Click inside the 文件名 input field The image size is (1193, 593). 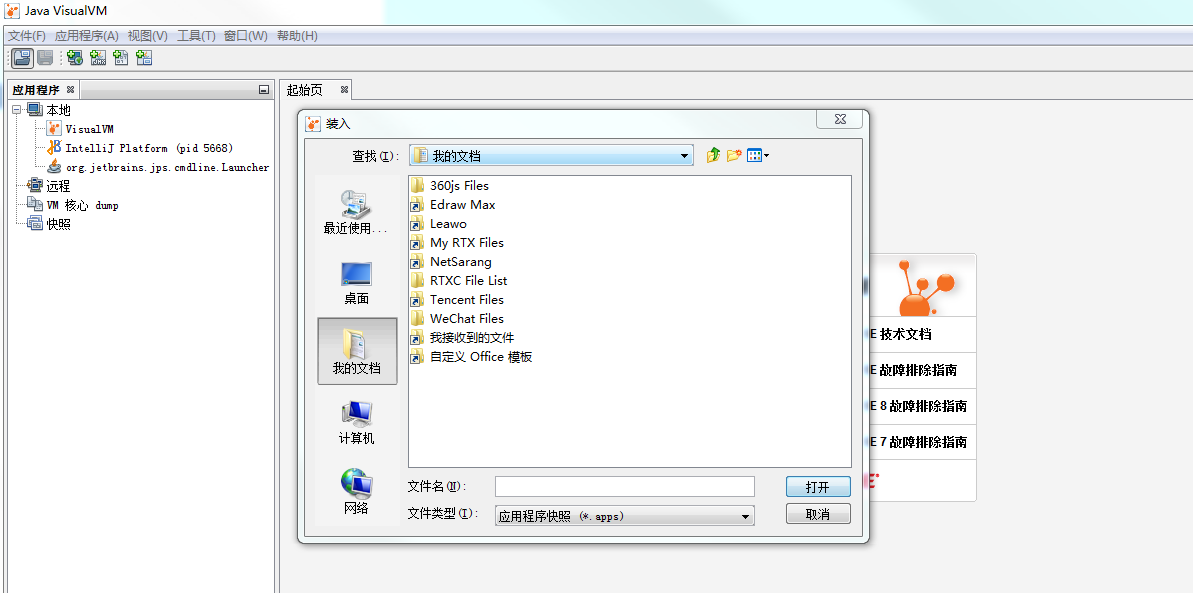(624, 486)
